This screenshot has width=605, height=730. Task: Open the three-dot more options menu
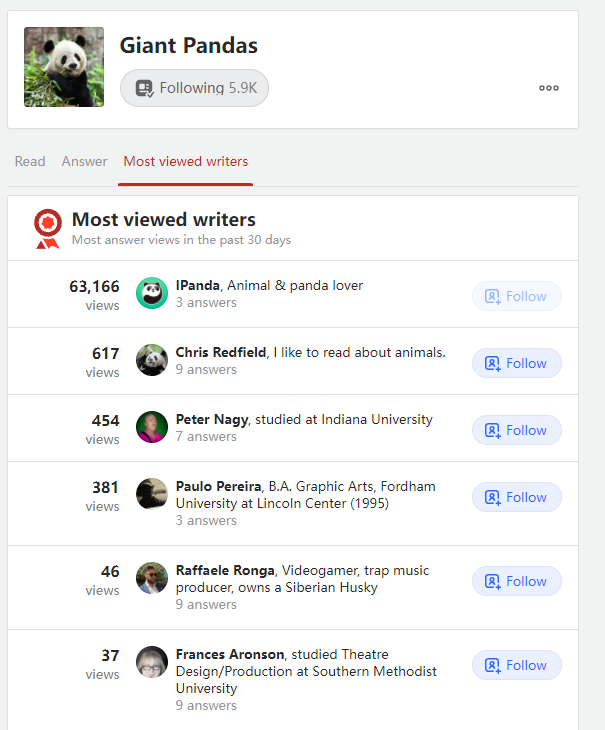tap(548, 88)
